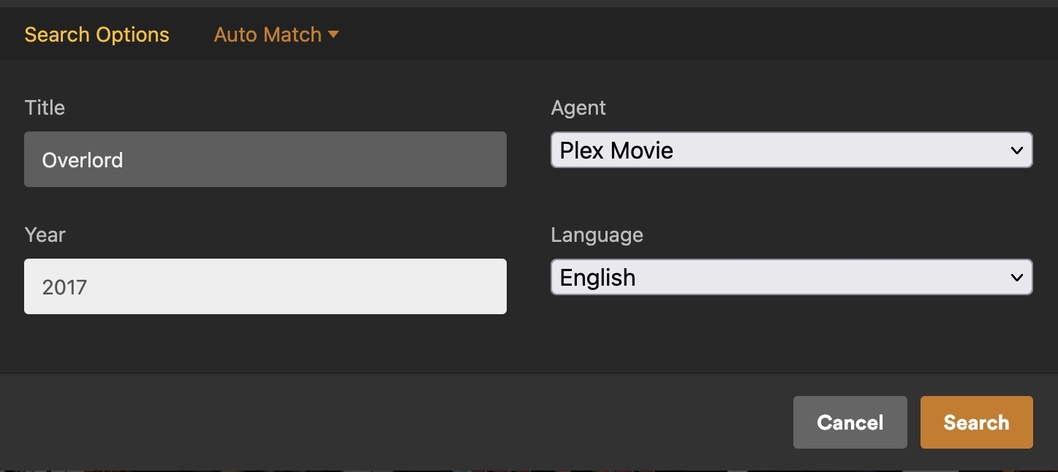Screen dimensions: 1058x472
Task: Click the Language label
Action: [x=597, y=235]
